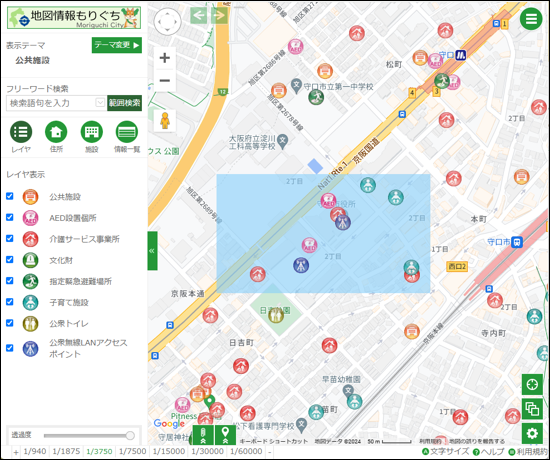550x460 pixels.
Task: Uncheck the 公共施設 layer checkbox
Action: tap(10, 196)
